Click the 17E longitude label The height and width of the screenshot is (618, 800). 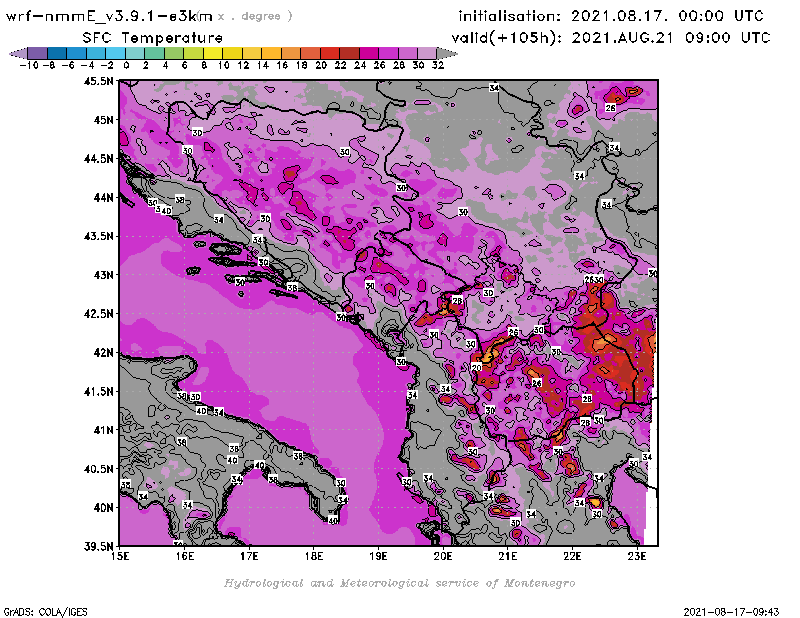click(249, 556)
